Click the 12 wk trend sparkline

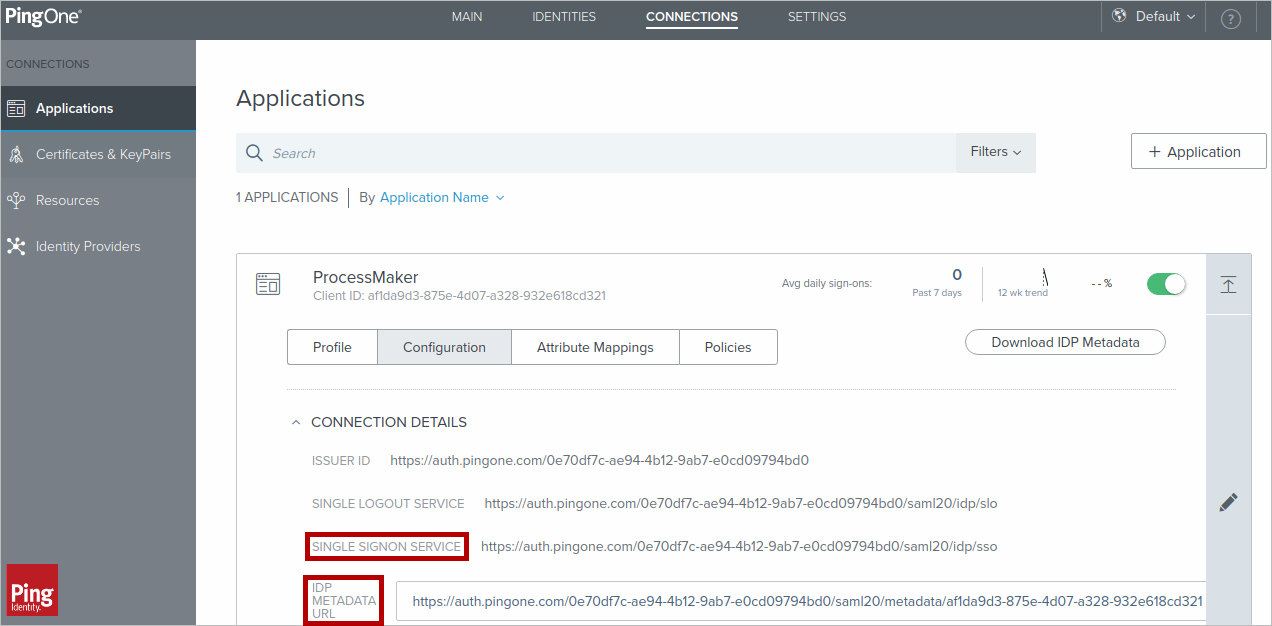(x=1044, y=277)
